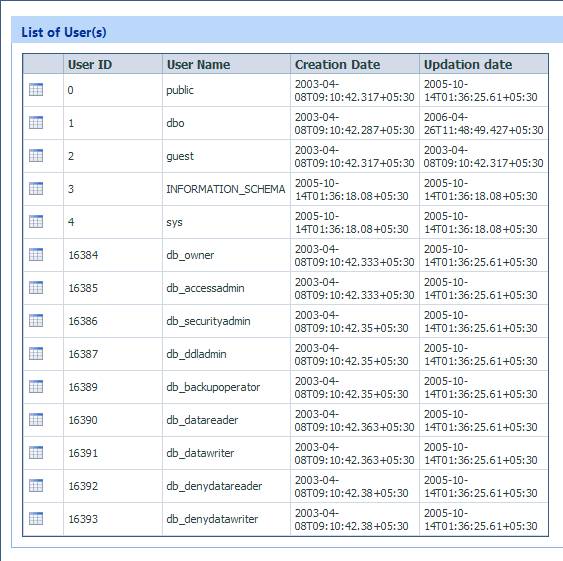Click the table icon in the sys row
This screenshot has height=561, width=563.
click(36, 222)
